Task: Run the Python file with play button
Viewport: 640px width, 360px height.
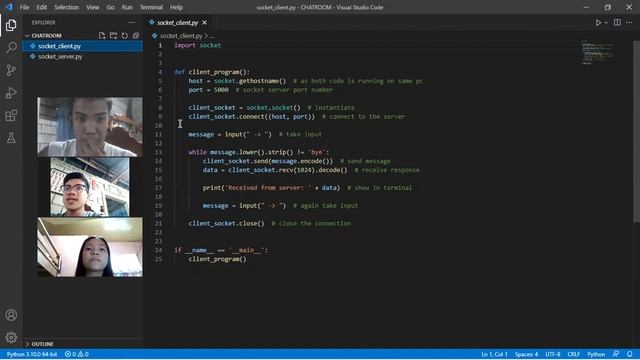Action: (x=598, y=22)
